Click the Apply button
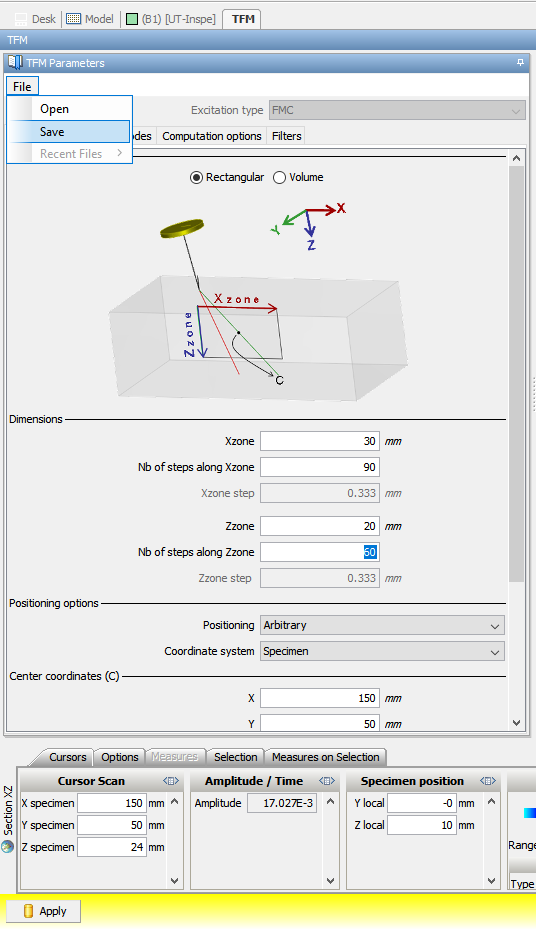 44,911
